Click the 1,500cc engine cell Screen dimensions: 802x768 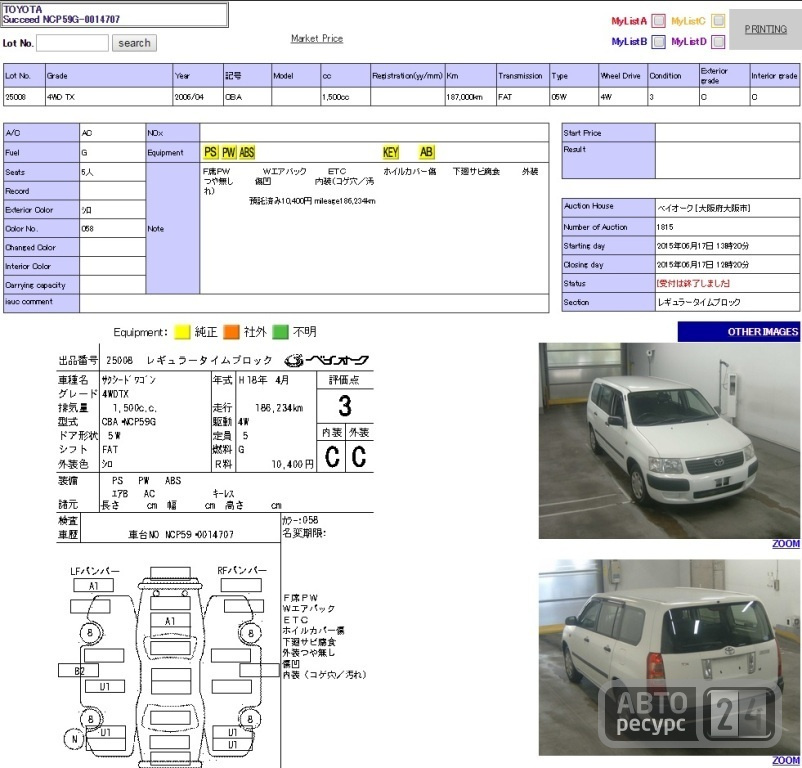pyautogui.click(x=345, y=97)
